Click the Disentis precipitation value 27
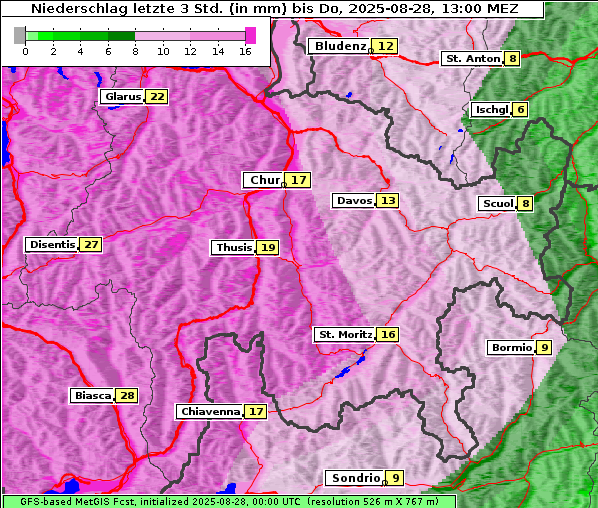This screenshot has width=598, height=508. [x=91, y=244]
